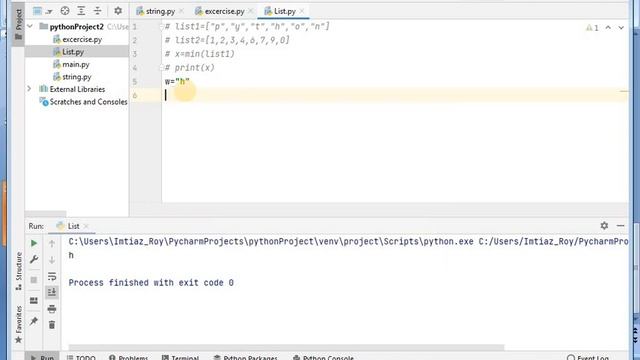Open the Problems tool tab

click(x=128, y=357)
